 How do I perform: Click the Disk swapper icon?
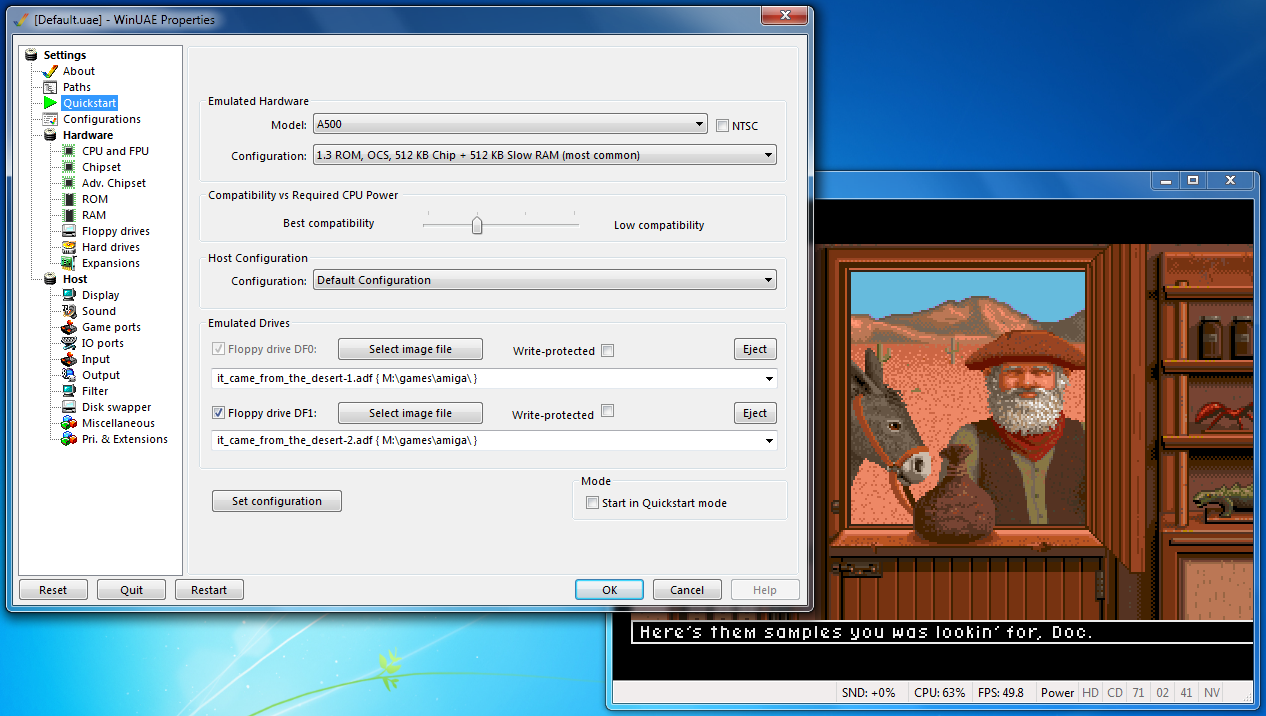point(69,407)
